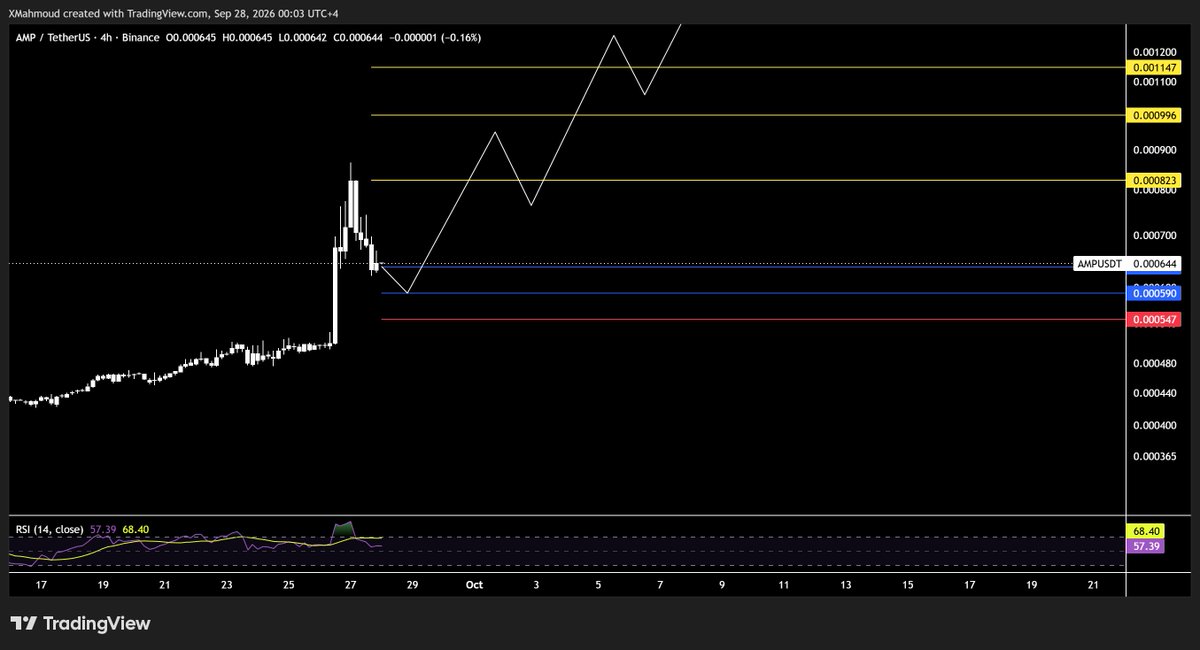This screenshot has width=1200, height=650.
Task: Click date 27 on the time axis
Action: click(x=350, y=584)
